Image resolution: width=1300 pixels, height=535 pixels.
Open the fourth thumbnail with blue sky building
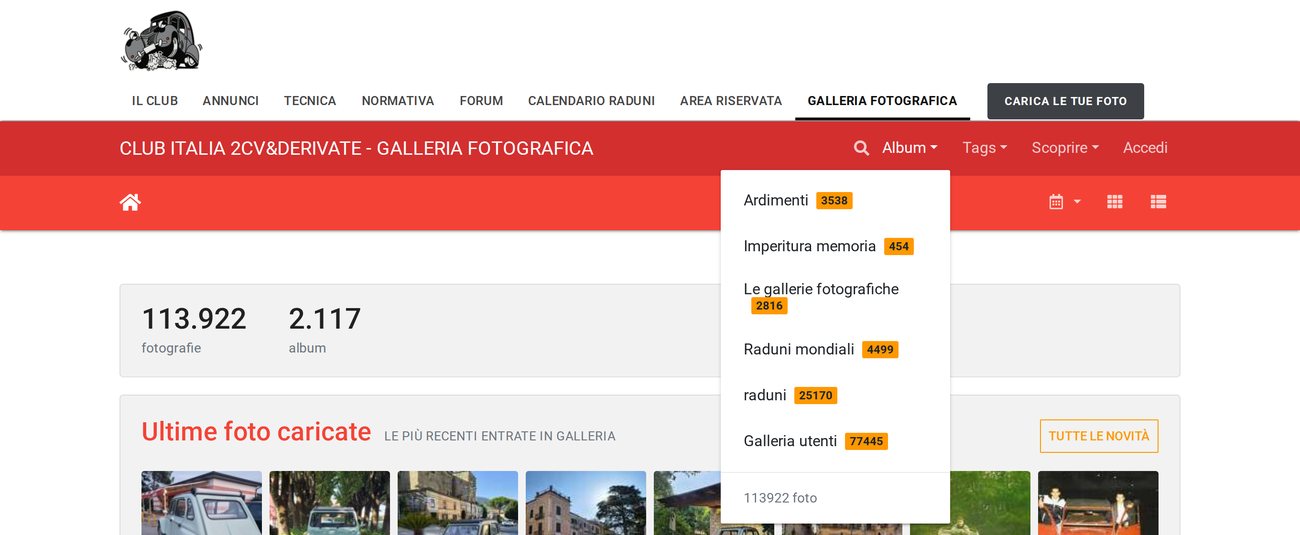tap(585, 503)
